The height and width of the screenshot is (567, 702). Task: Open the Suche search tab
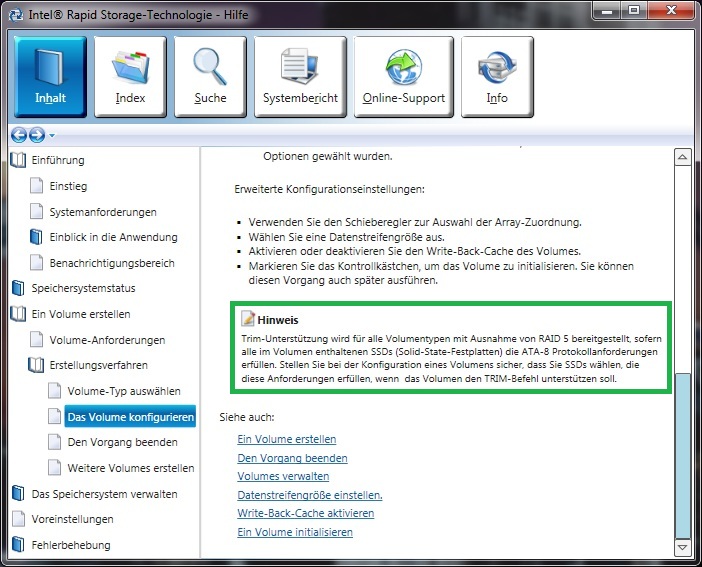(x=210, y=77)
